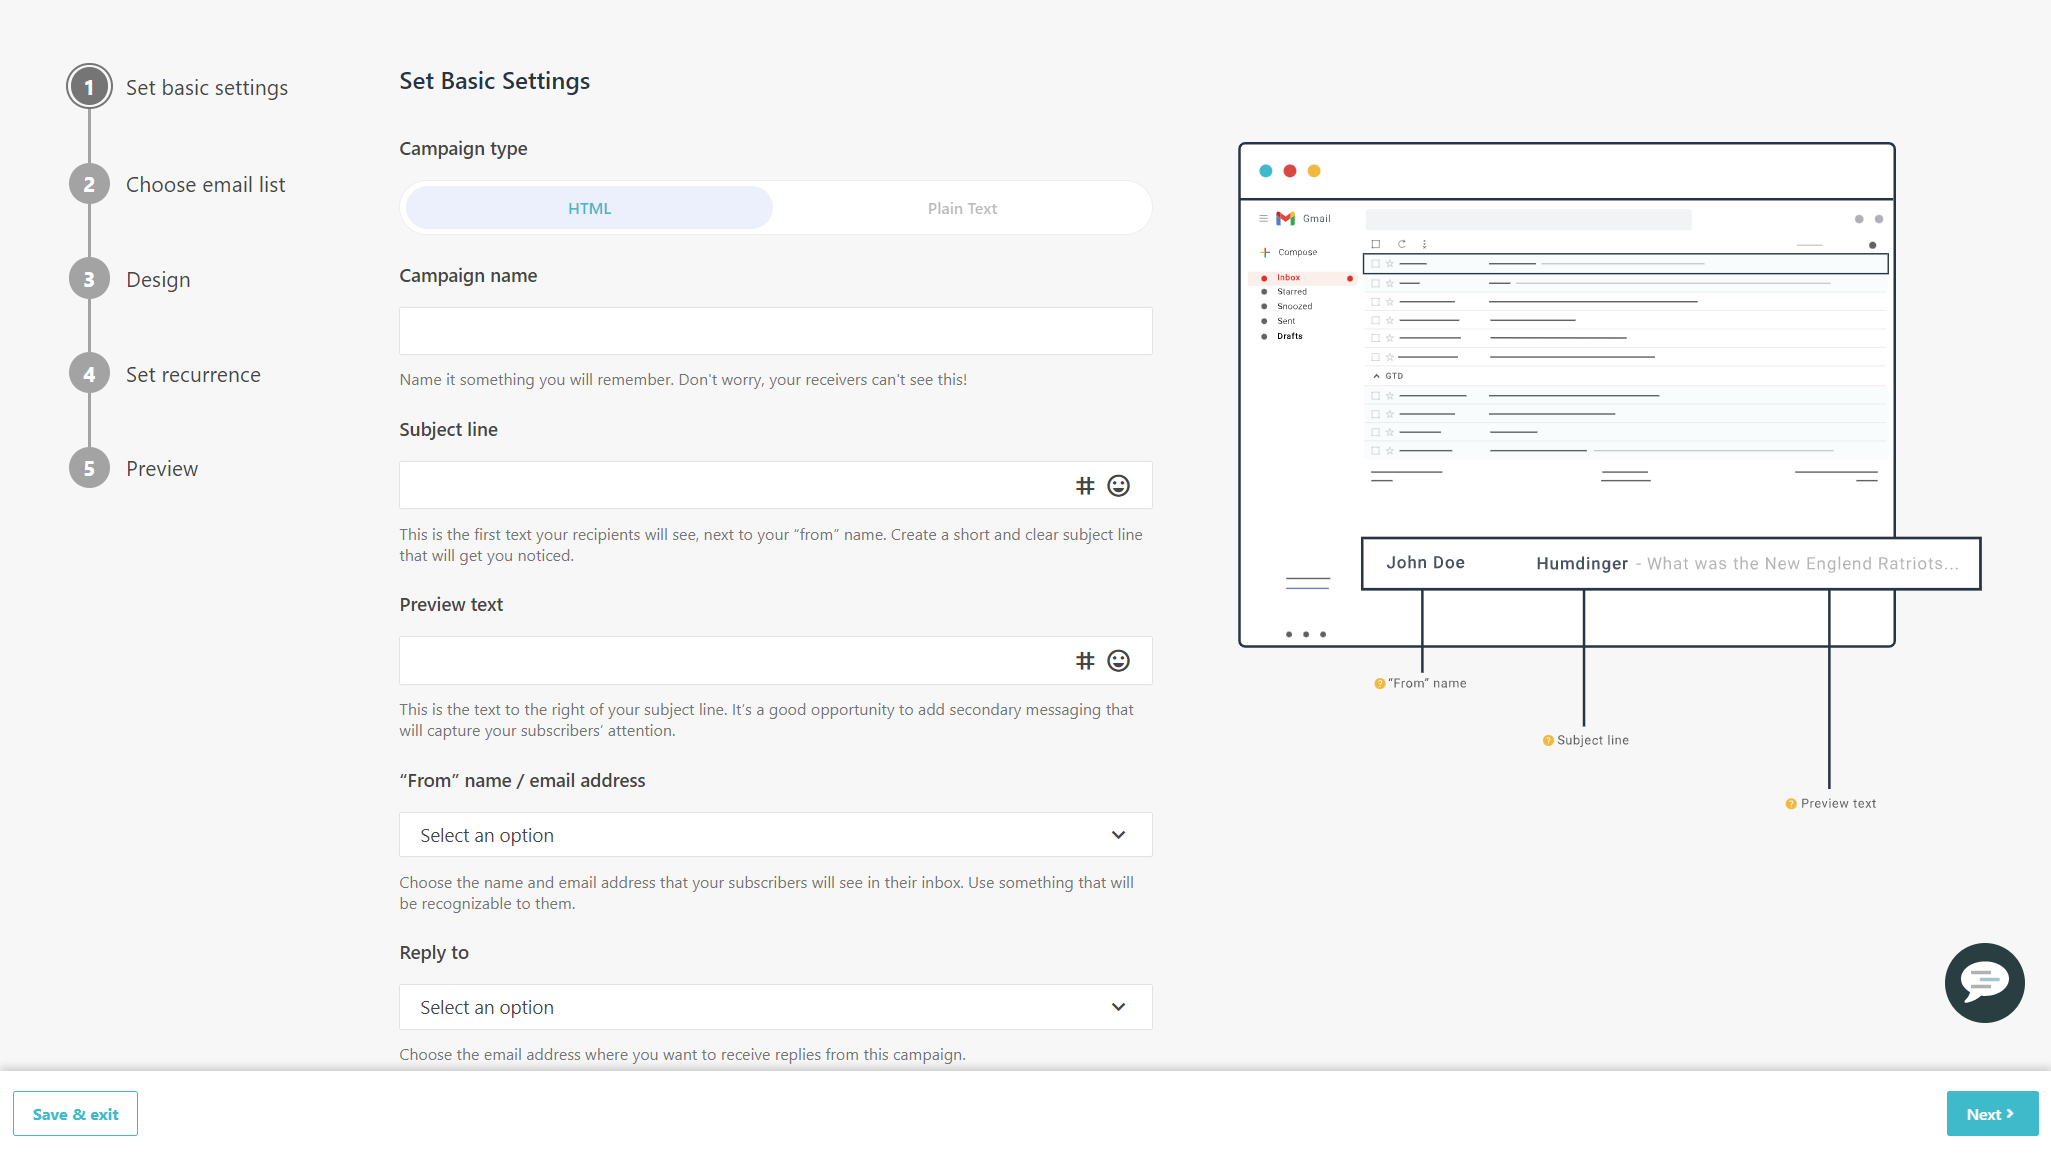Viewport: 2051px width, 1155px height.
Task: Keep HTML selected as campaign type
Action: [x=588, y=207]
